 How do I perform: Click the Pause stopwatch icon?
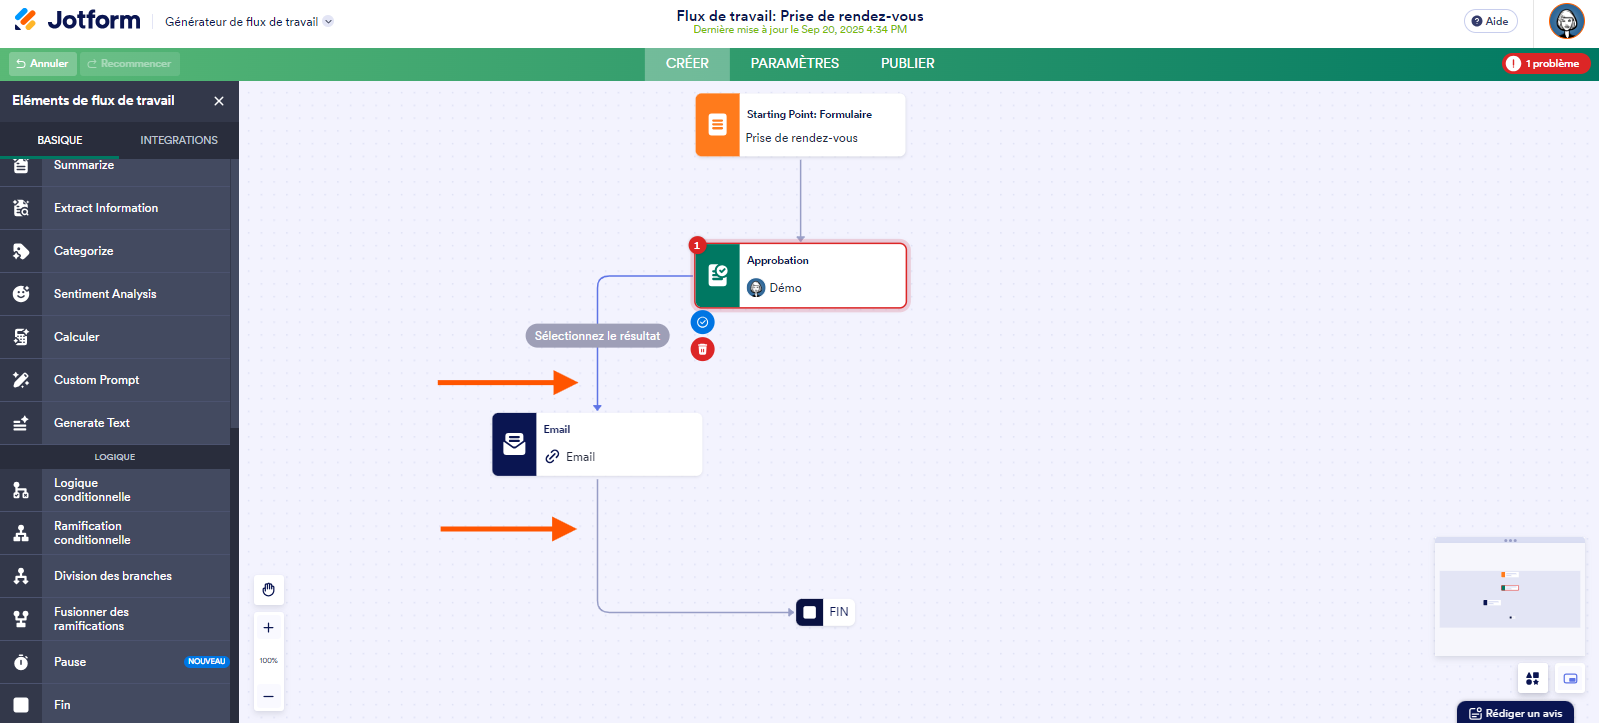coord(21,662)
